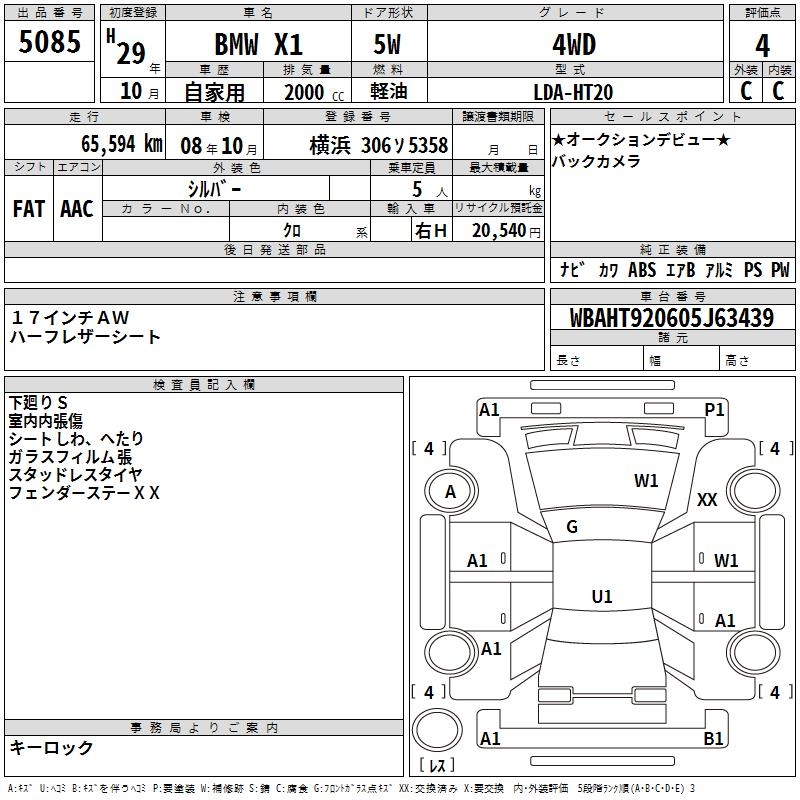Screen dimensions: 800x800
Task: Click the inspection expiry 08年10月
Action: (x=218, y=146)
